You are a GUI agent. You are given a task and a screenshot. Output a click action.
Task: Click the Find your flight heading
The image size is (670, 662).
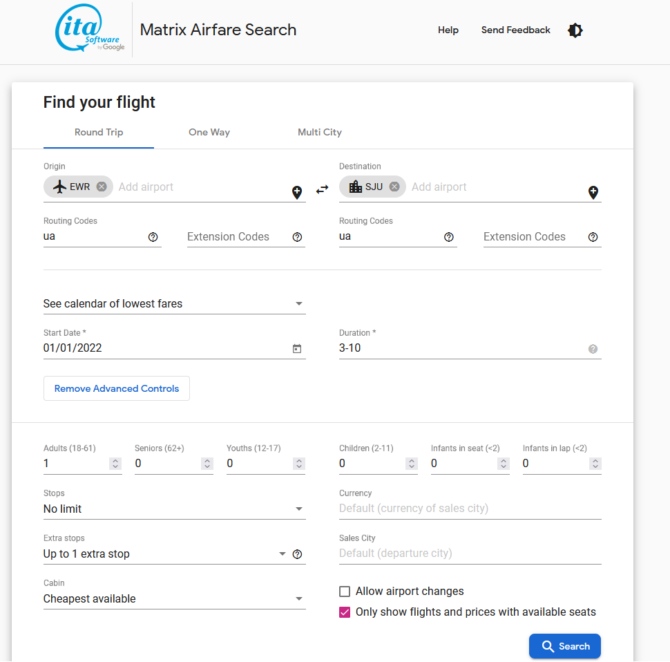coord(99,103)
